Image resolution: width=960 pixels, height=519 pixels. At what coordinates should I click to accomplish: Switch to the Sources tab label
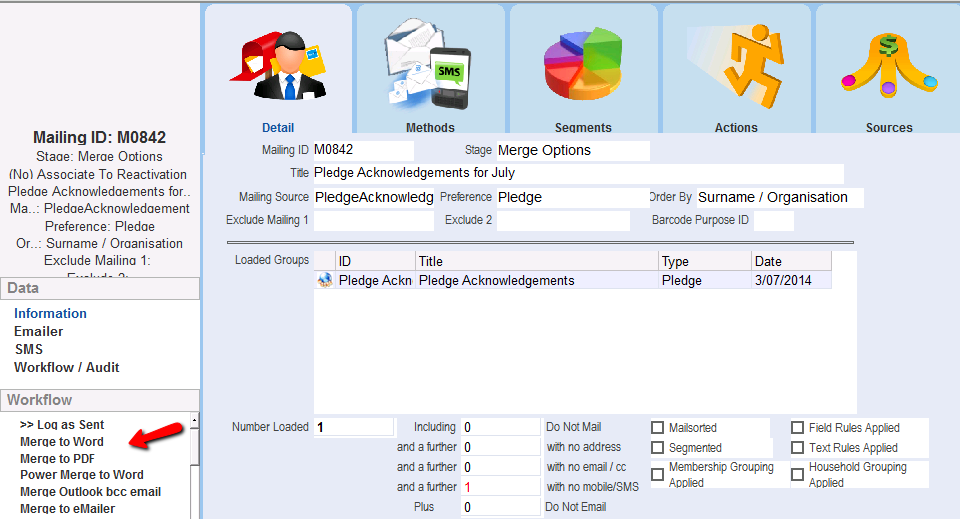(889, 127)
